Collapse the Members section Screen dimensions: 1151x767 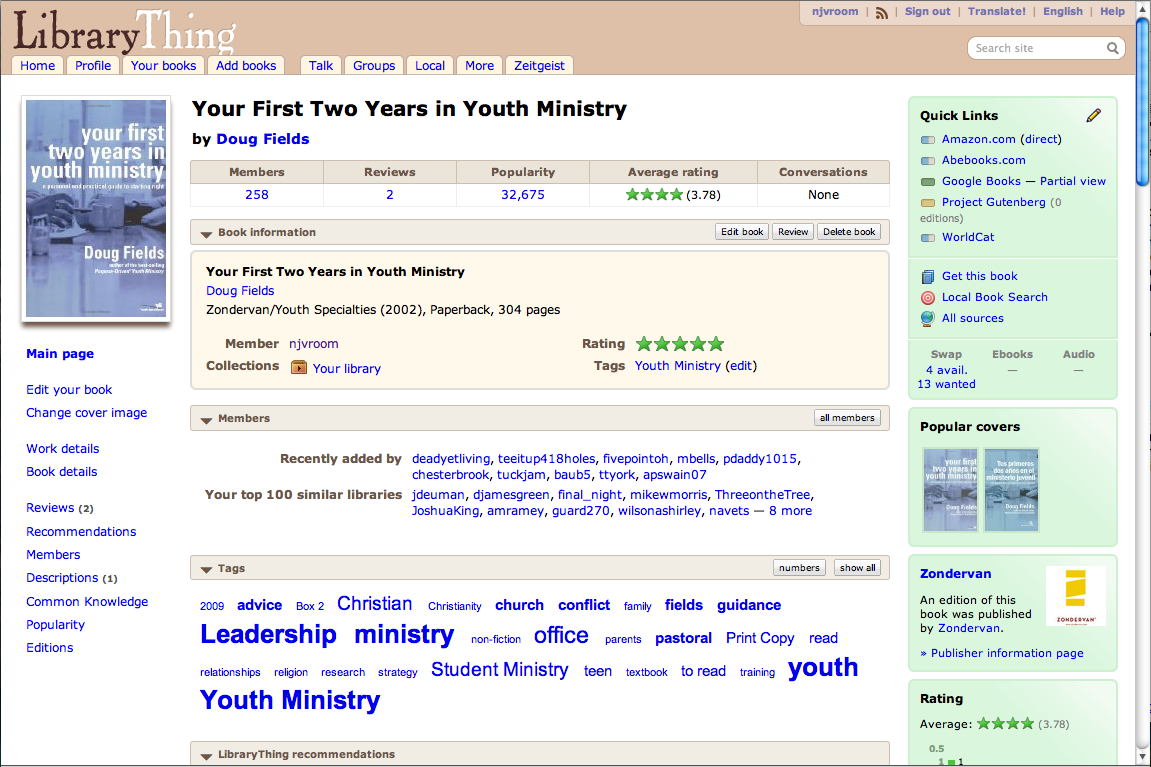pos(206,419)
